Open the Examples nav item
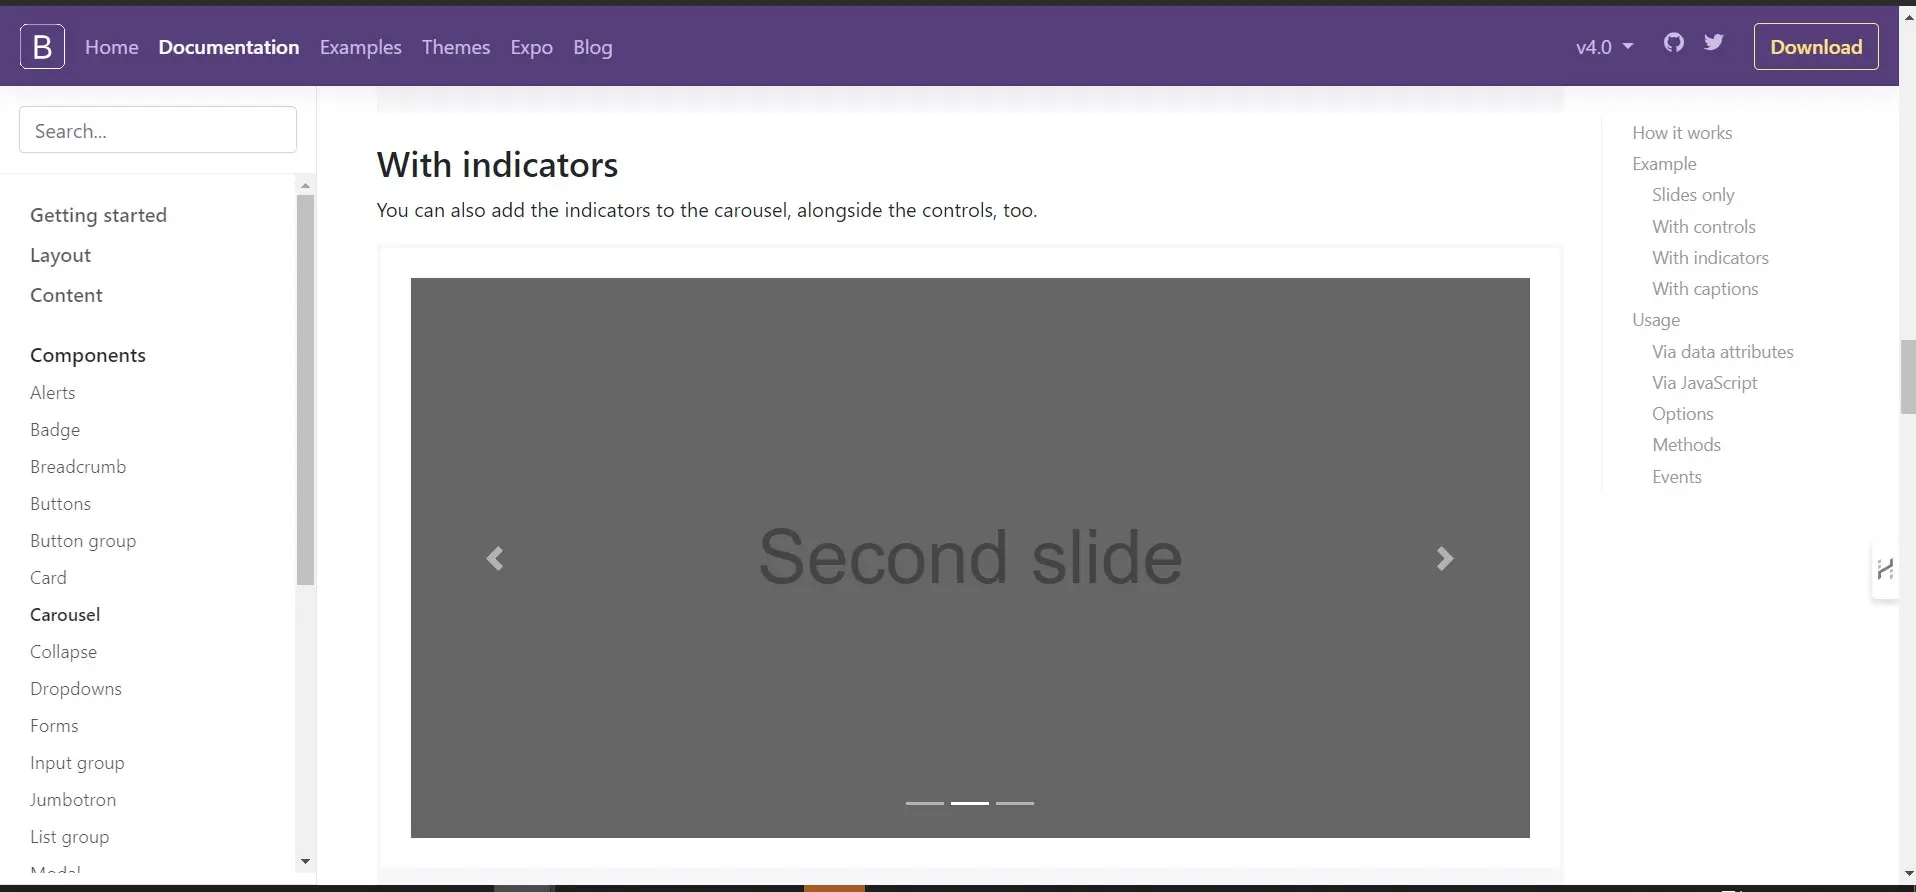This screenshot has height=892, width=1916. click(360, 47)
